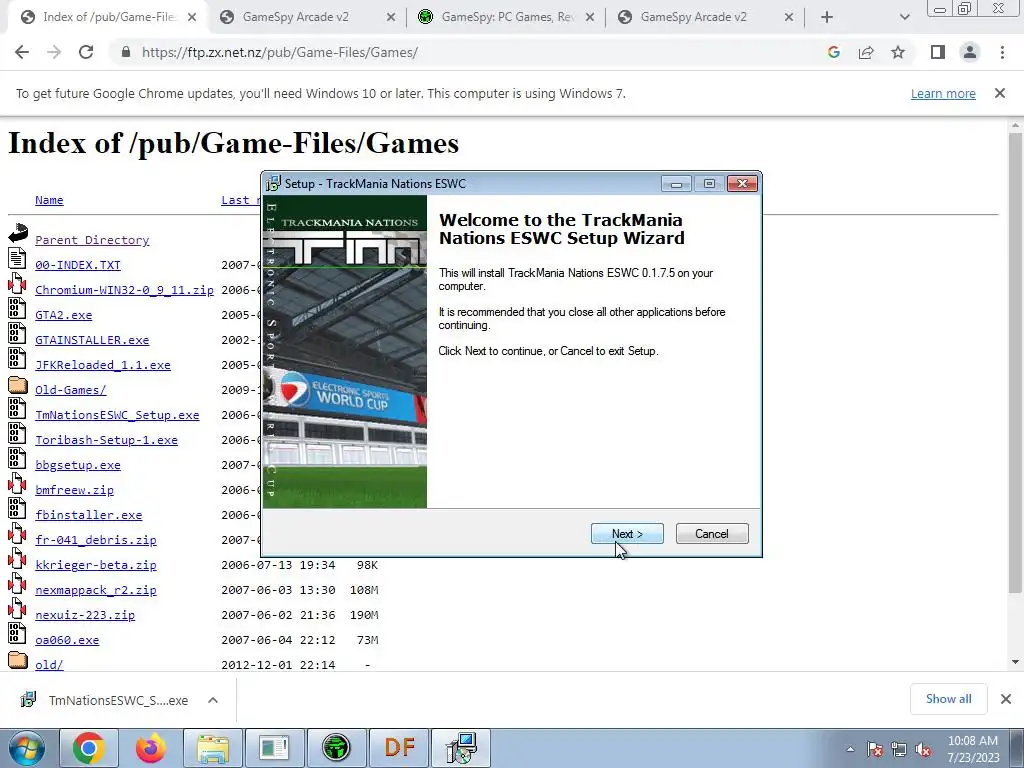Go back in Chrome browser
The height and width of the screenshot is (768, 1024).
point(22,52)
